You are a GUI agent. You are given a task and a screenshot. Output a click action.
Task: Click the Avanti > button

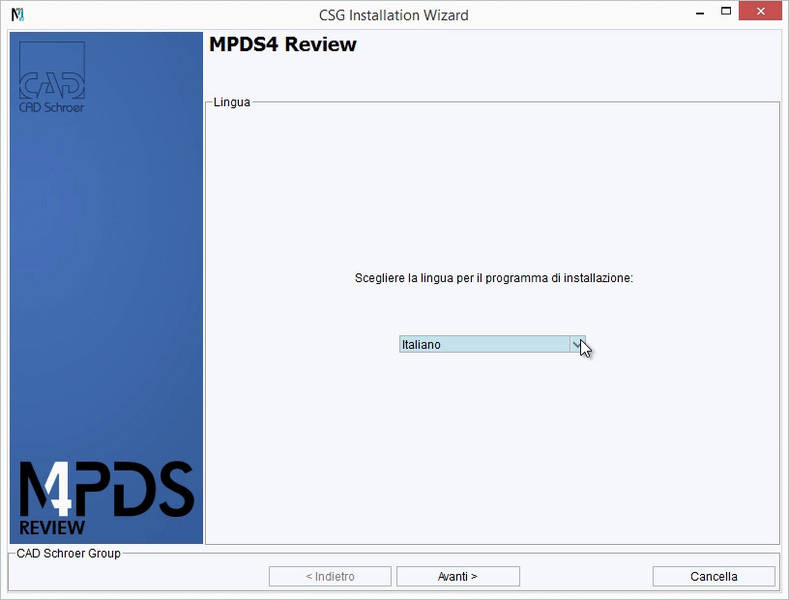click(458, 576)
